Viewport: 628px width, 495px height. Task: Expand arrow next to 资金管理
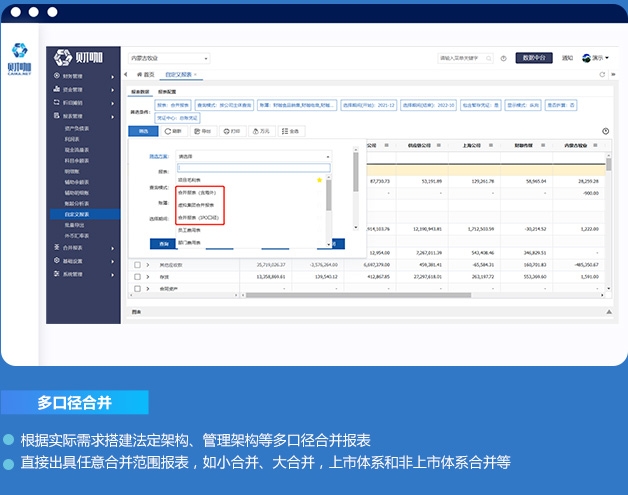[x=113, y=90]
